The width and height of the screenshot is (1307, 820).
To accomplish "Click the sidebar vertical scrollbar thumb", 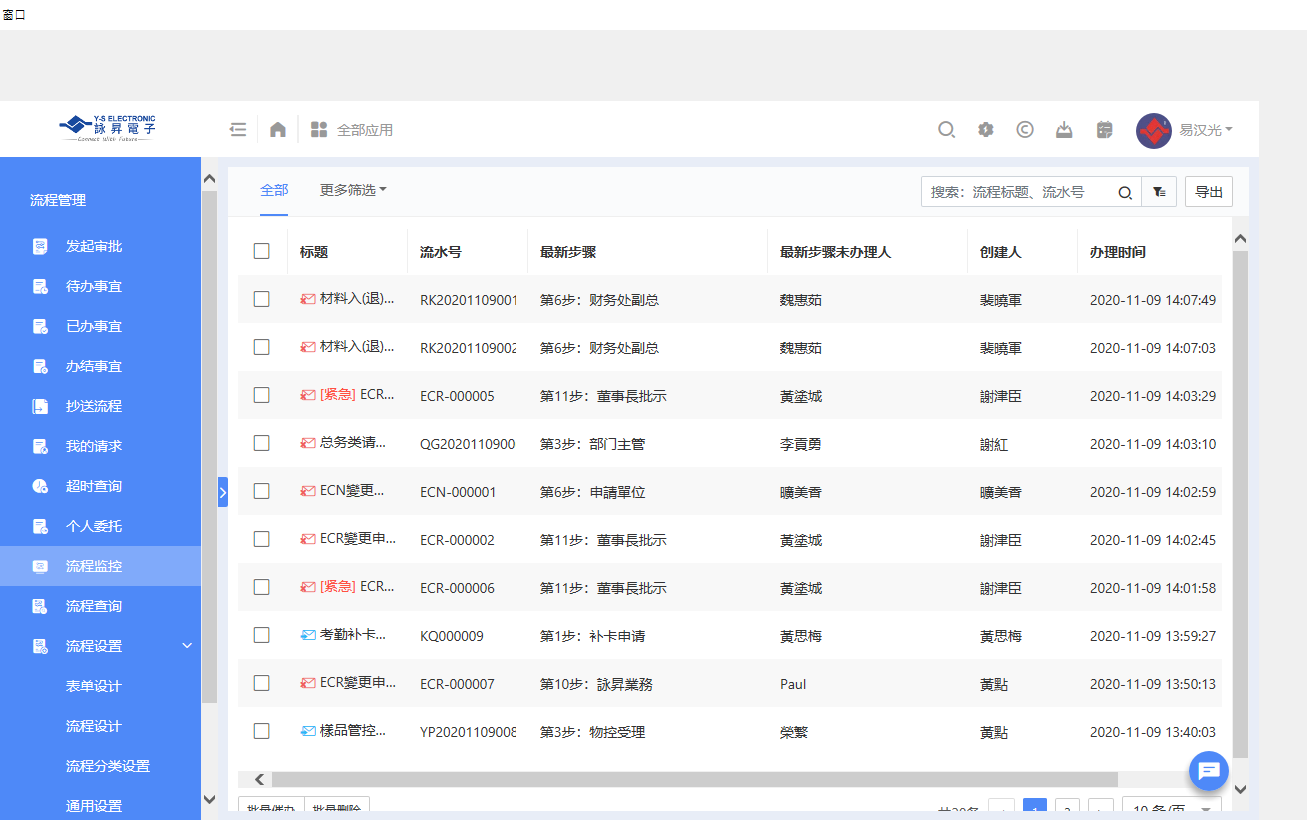I will tap(209, 446).
